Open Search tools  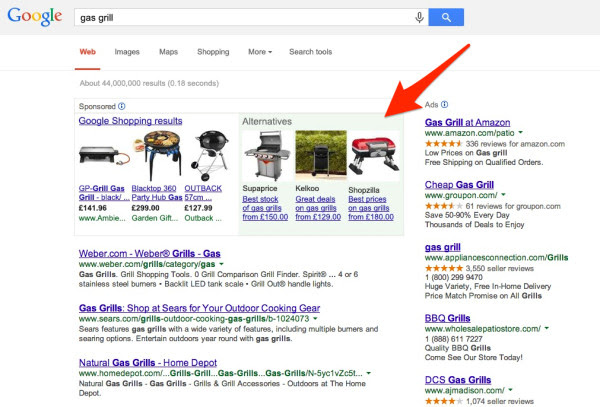pos(310,52)
